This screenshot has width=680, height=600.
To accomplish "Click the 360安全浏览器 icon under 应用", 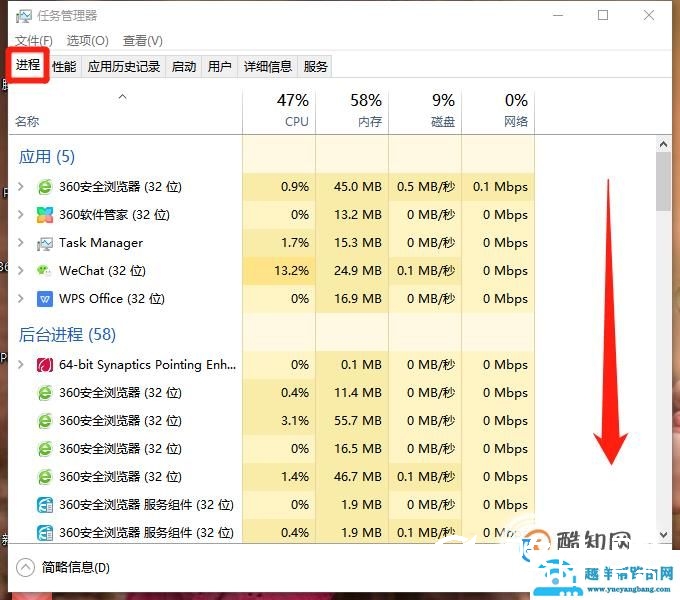I will (45, 187).
